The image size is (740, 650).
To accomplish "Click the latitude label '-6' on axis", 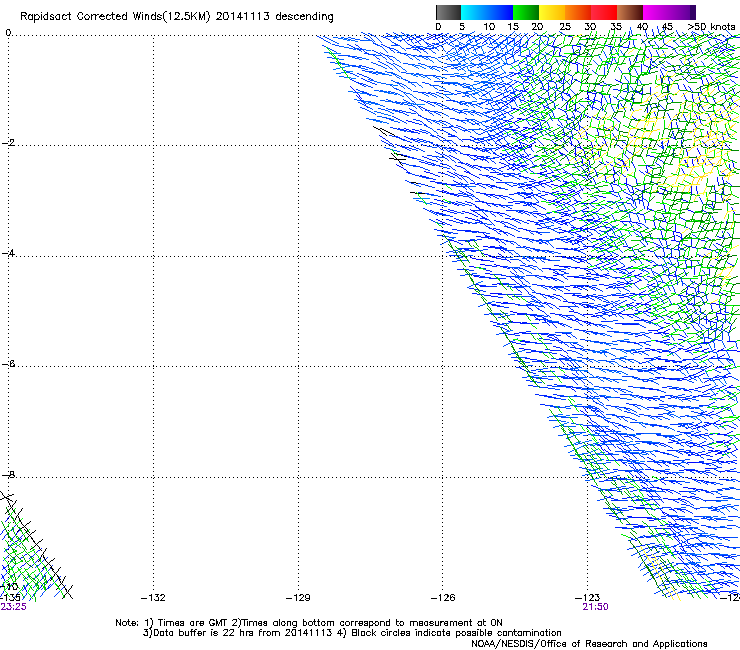I will click(x=8, y=364).
